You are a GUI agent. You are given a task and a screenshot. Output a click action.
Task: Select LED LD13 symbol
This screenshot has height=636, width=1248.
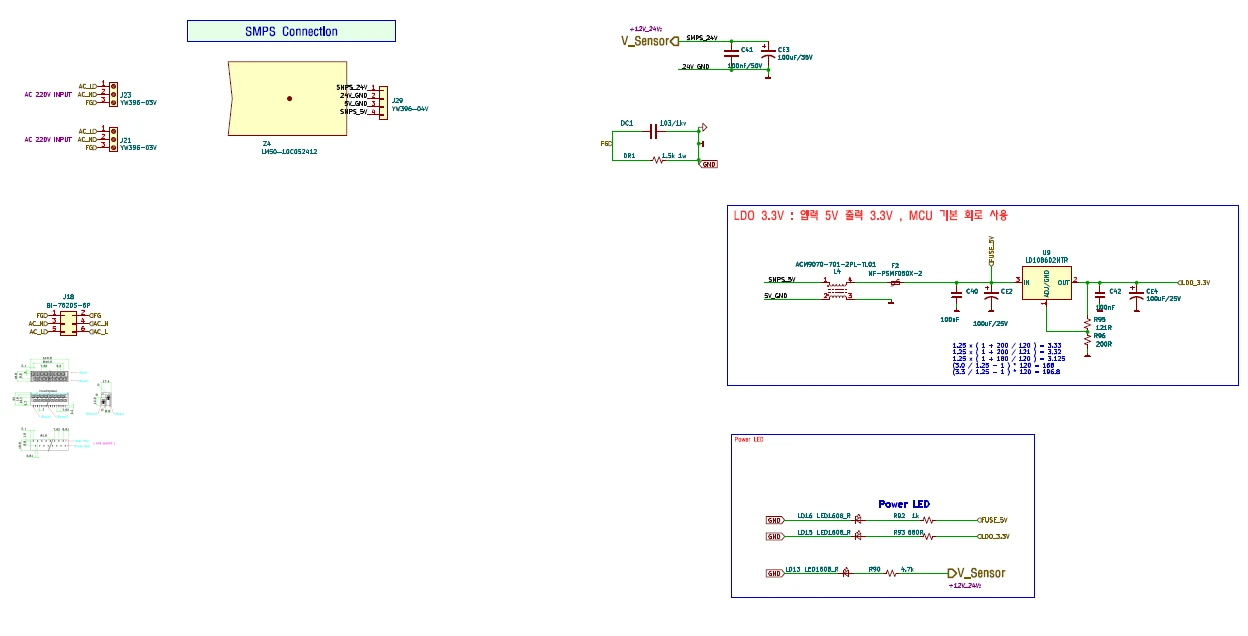coord(846,573)
